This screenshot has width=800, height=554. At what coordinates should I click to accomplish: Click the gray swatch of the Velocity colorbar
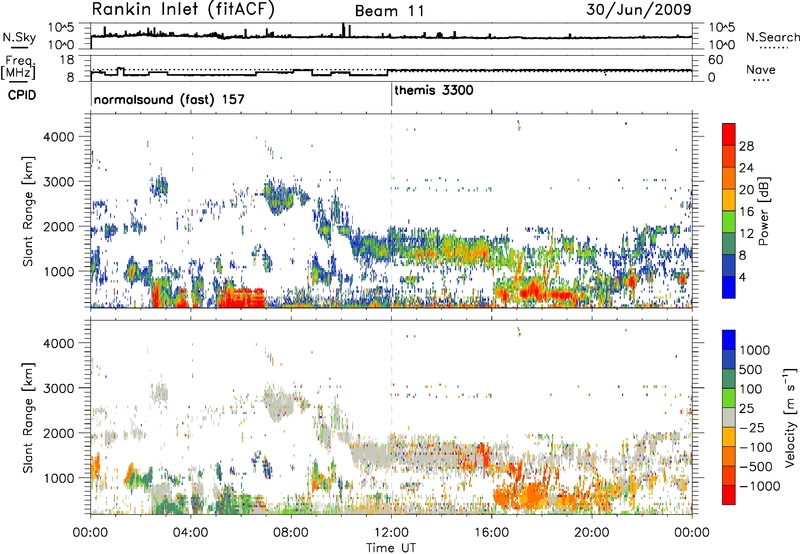coord(729,417)
